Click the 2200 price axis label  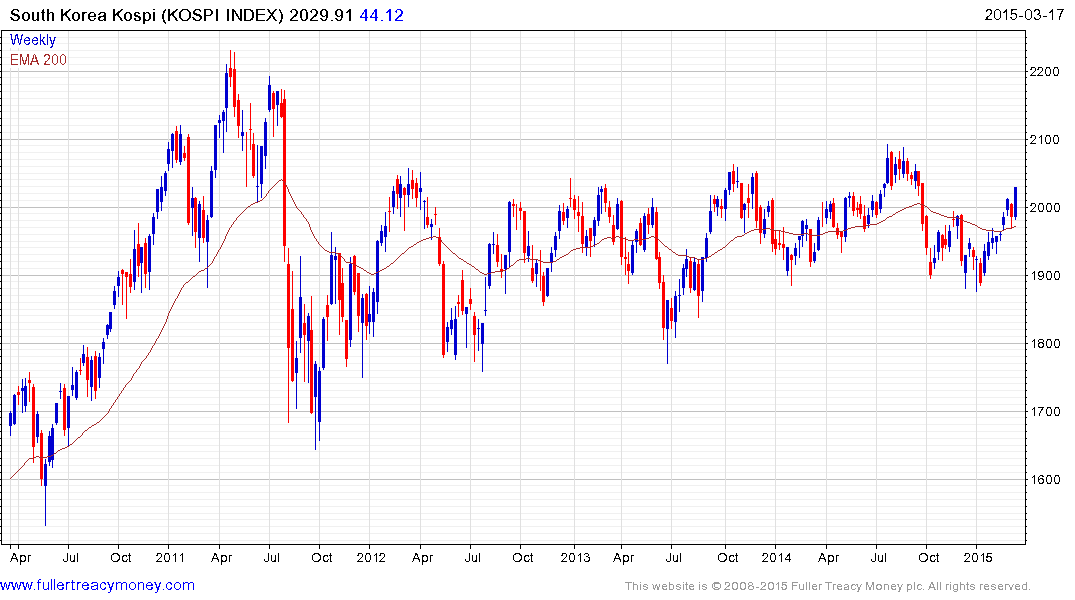(1044, 71)
